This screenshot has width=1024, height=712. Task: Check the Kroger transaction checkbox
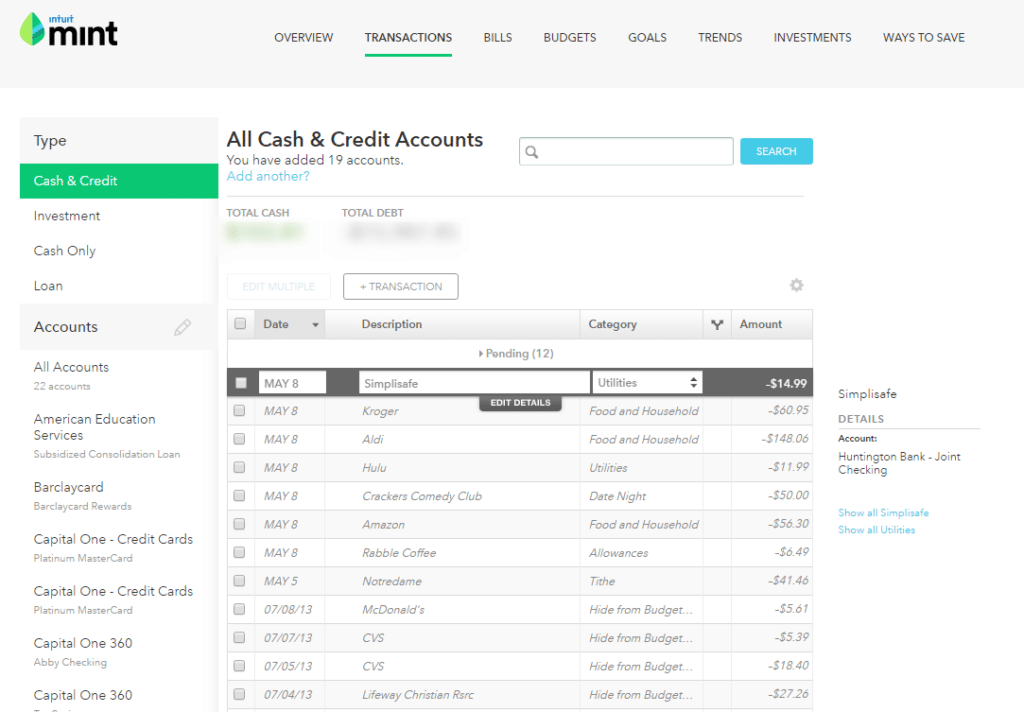click(240, 410)
